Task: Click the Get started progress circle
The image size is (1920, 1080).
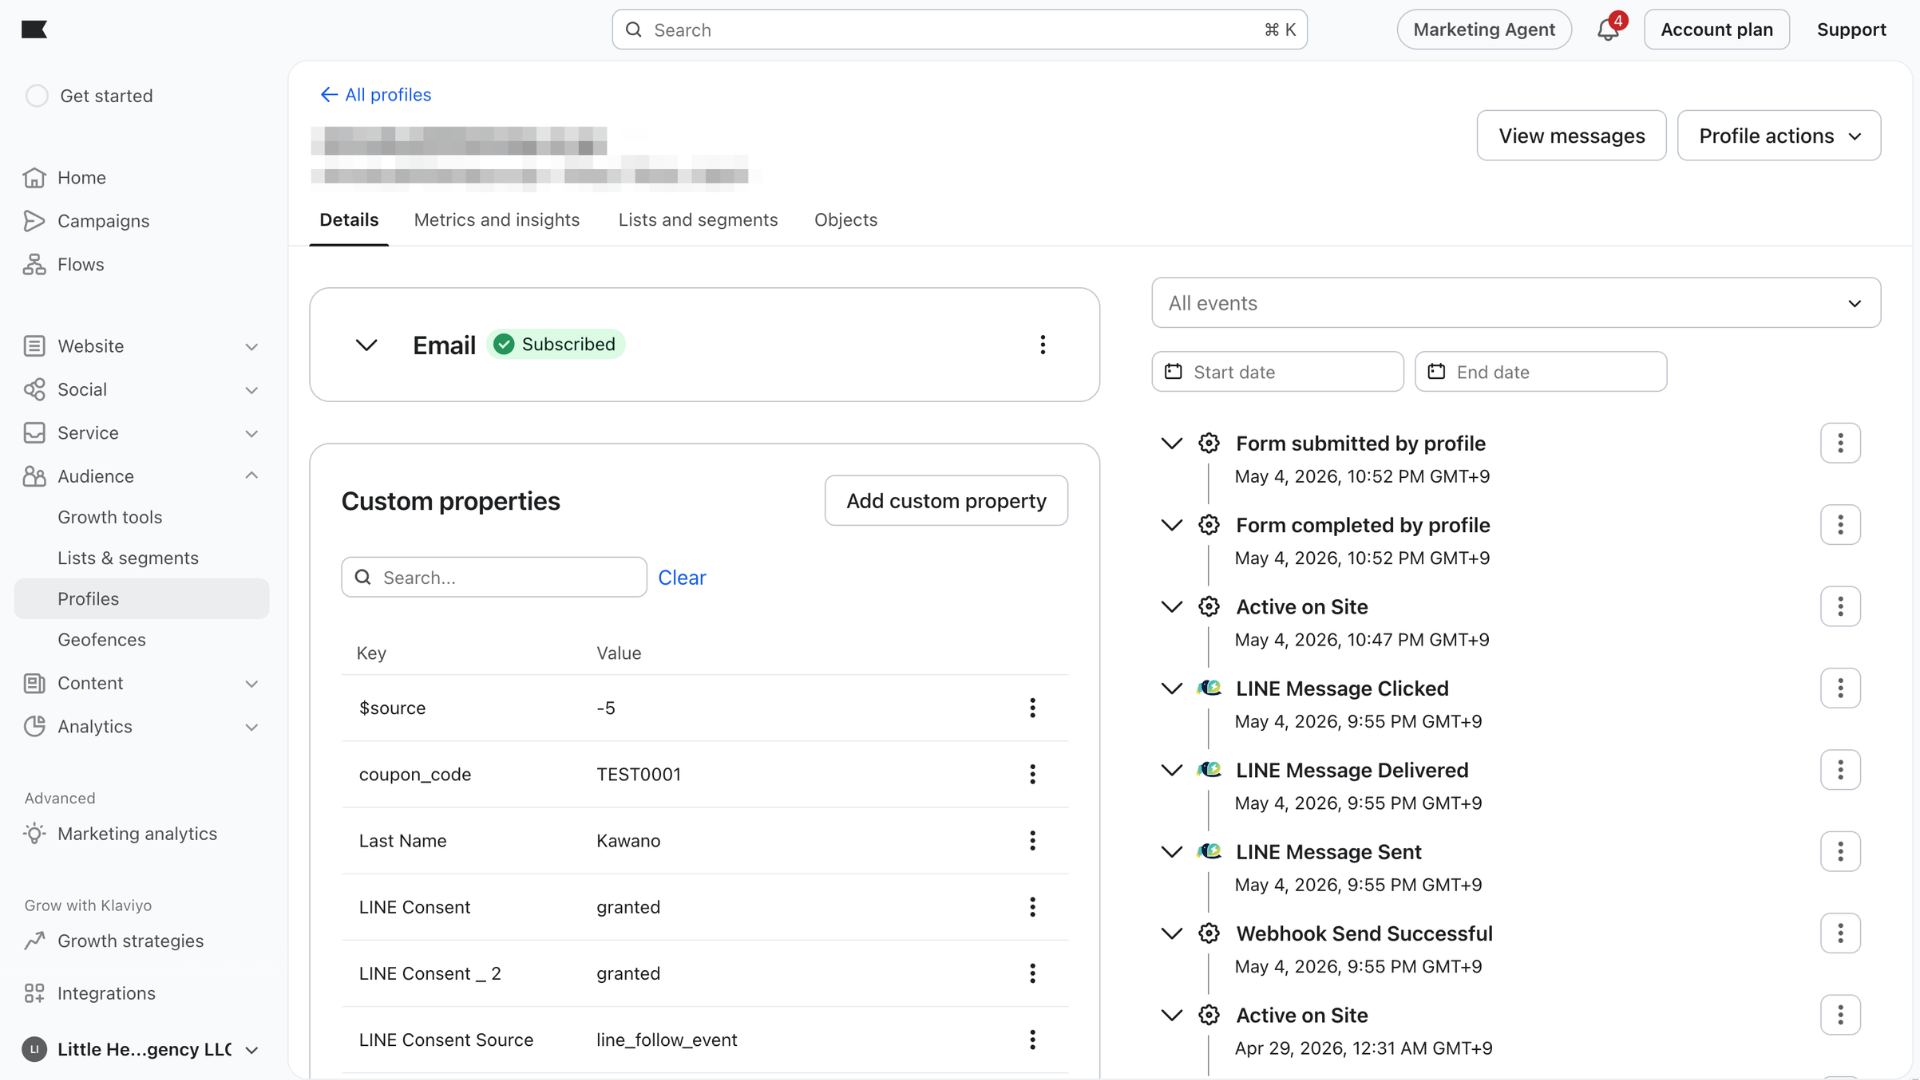Action: [x=37, y=96]
